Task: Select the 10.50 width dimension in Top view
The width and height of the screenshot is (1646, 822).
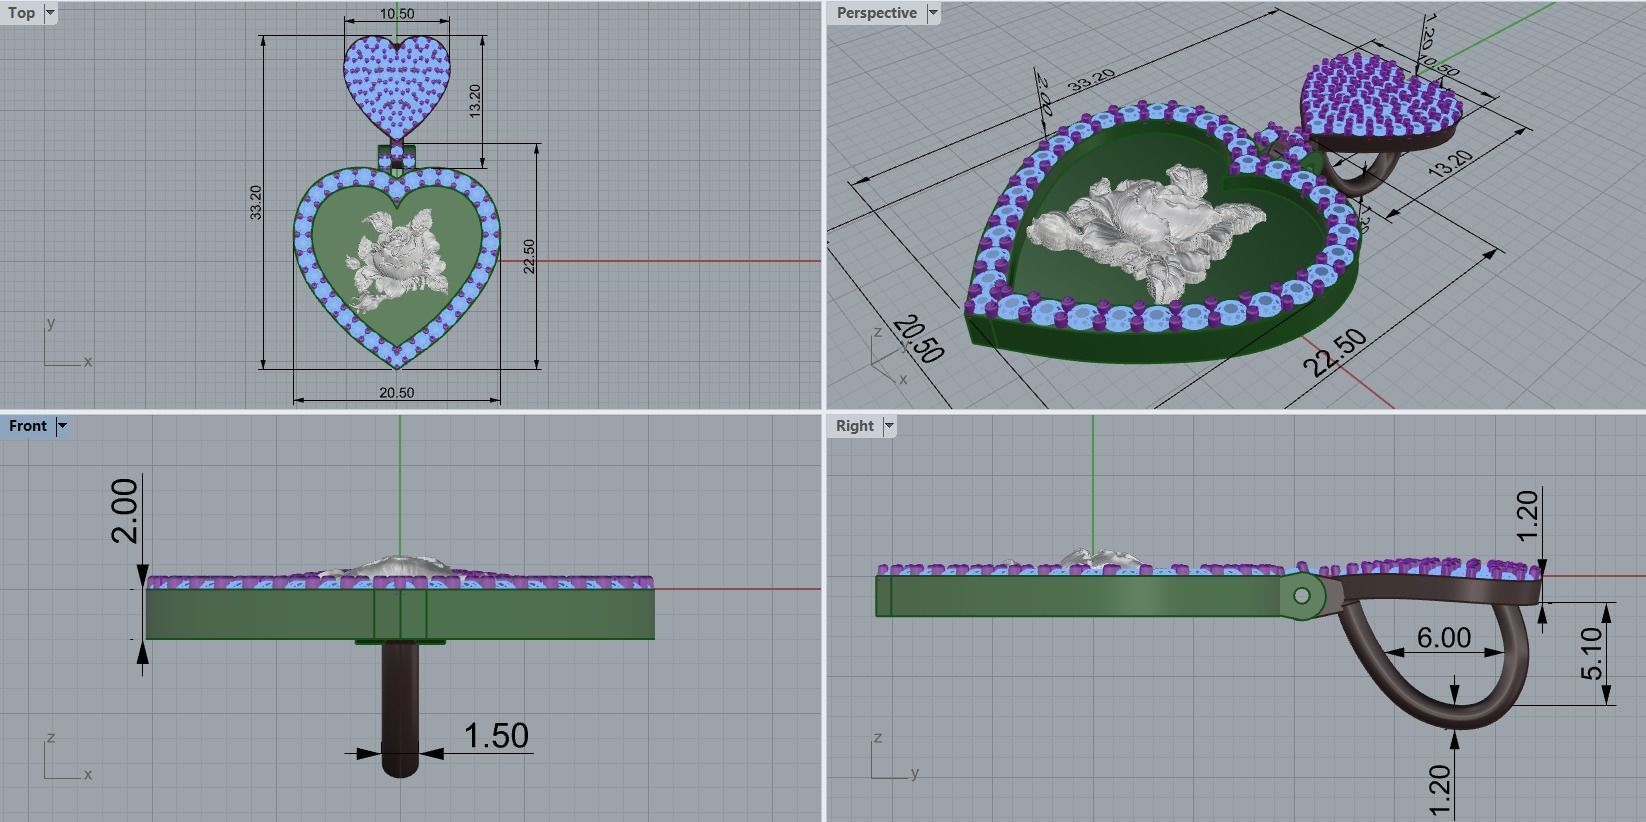Action: point(397,13)
